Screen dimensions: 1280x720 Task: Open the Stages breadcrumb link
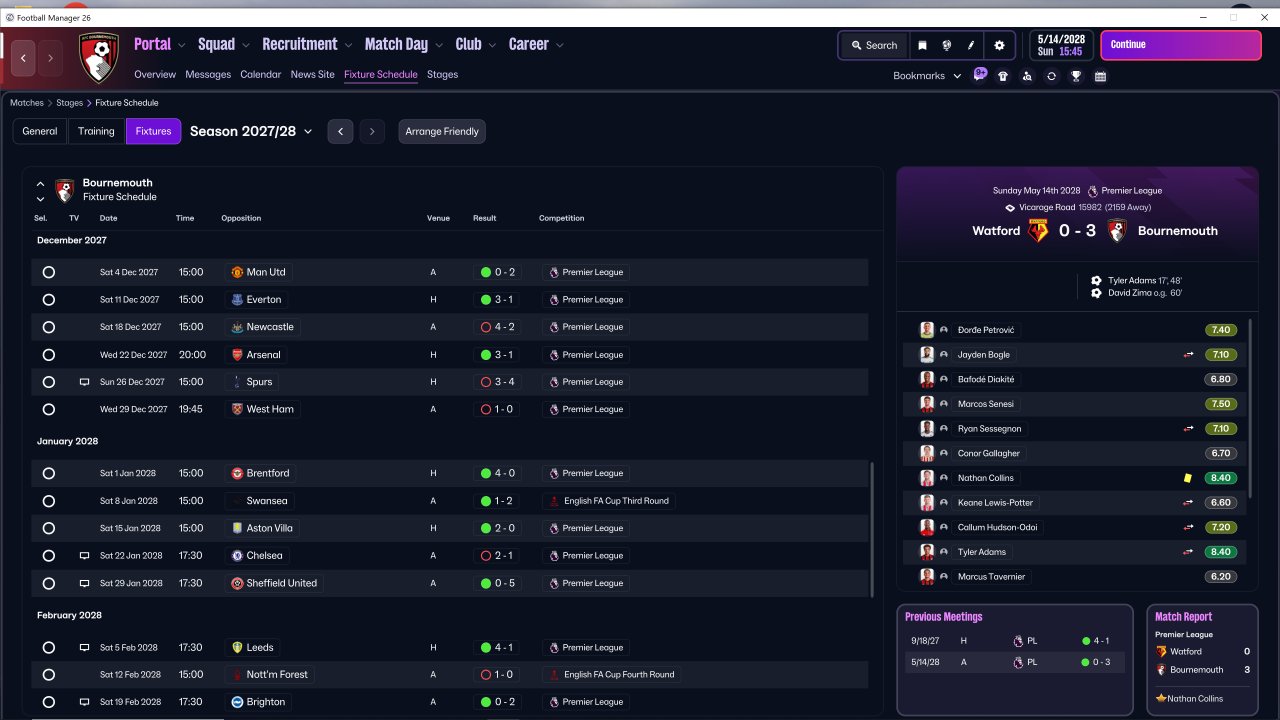pyautogui.click(x=70, y=103)
